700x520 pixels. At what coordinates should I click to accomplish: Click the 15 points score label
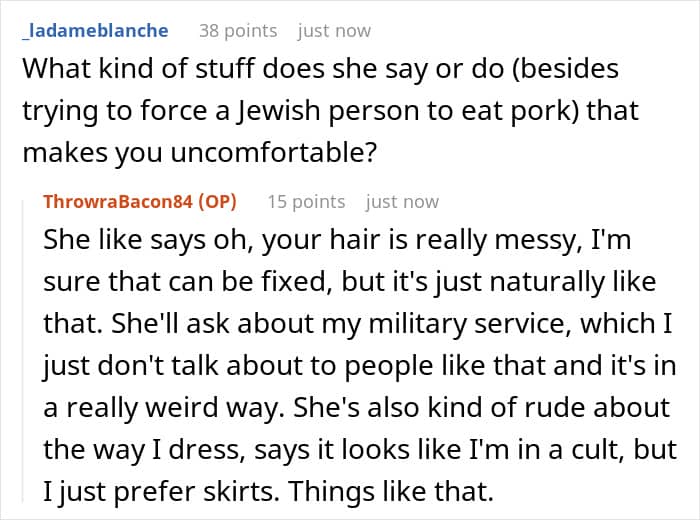tap(306, 202)
